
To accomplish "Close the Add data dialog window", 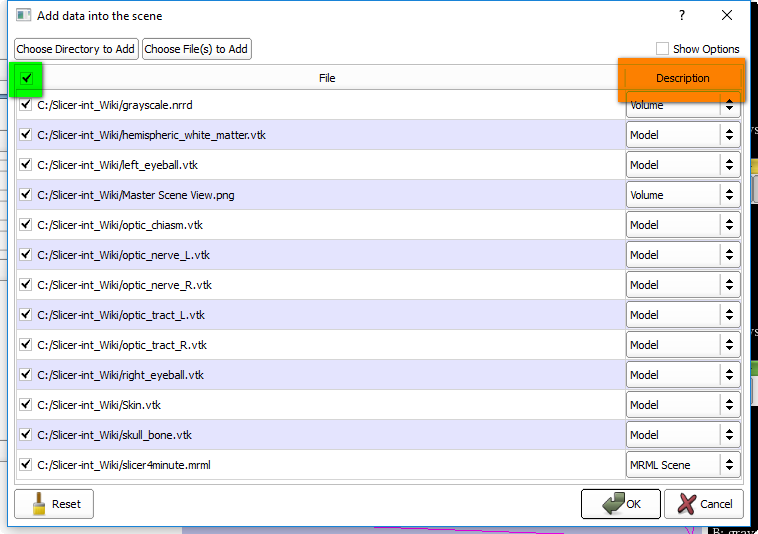I will pos(727,16).
